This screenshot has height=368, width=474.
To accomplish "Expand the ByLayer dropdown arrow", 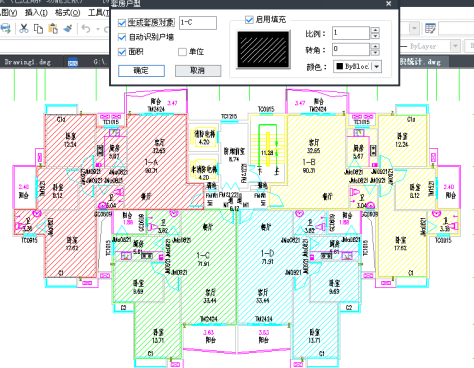I will coord(455,46).
